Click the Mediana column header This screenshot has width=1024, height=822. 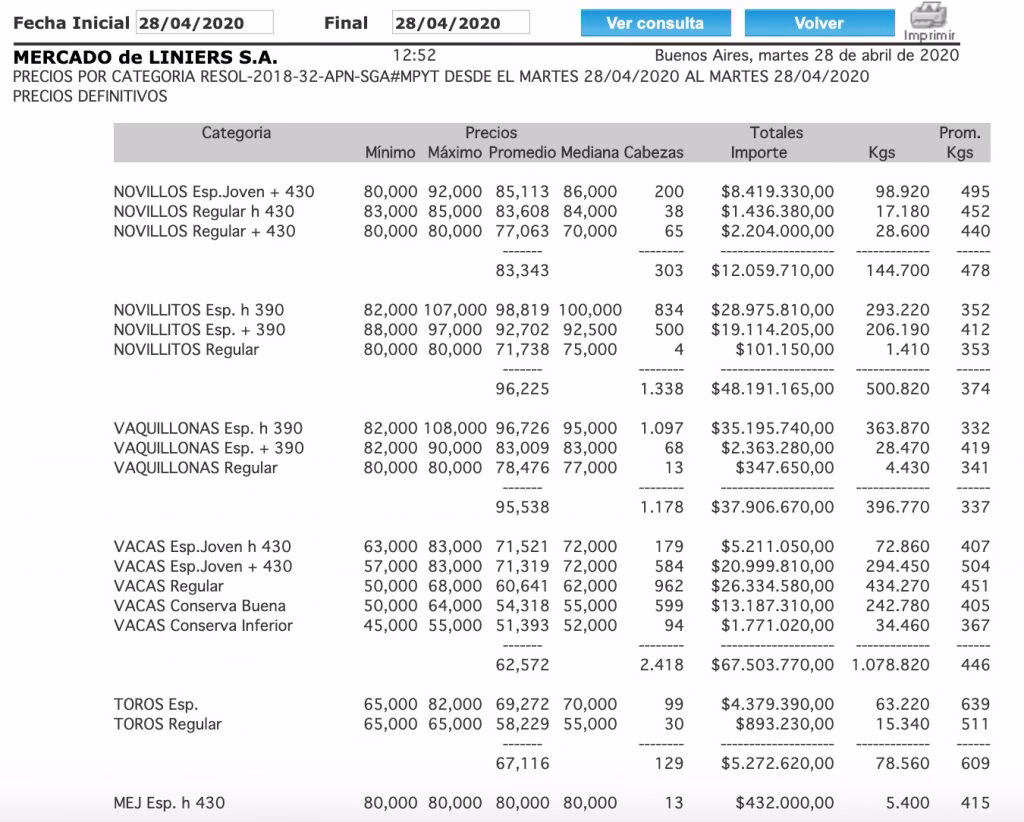pyautogui.click(x=584, y=152)
